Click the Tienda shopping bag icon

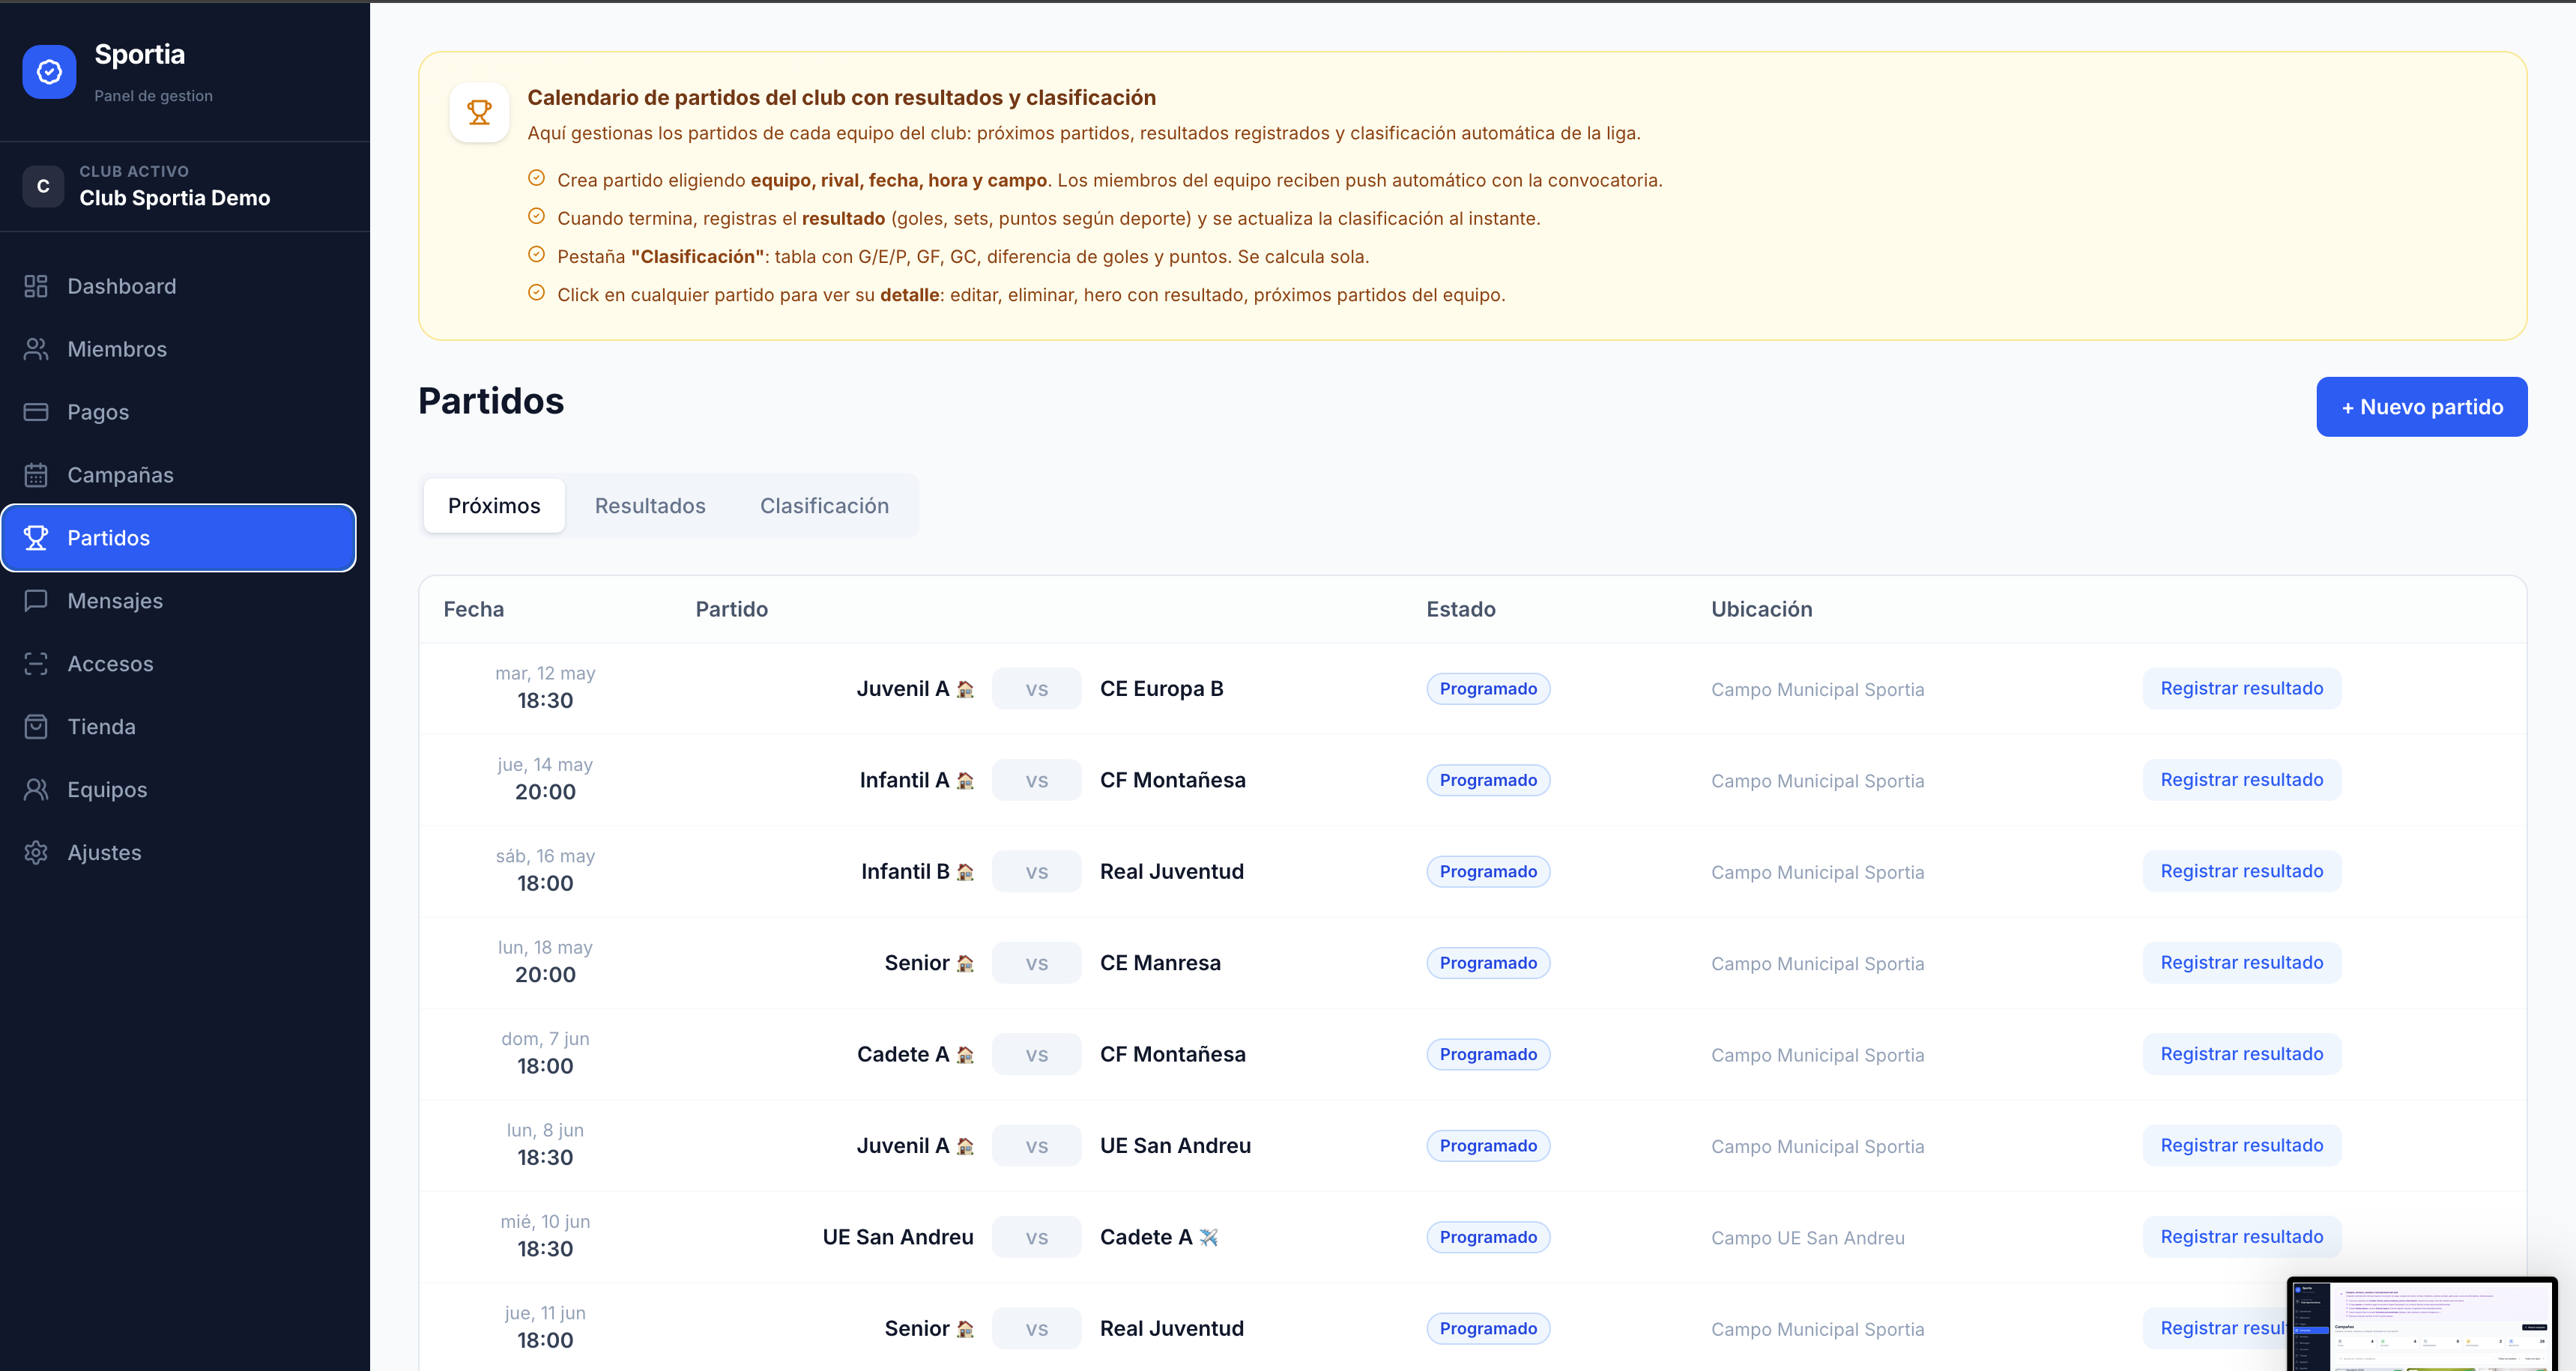click(x=36, y=727)
